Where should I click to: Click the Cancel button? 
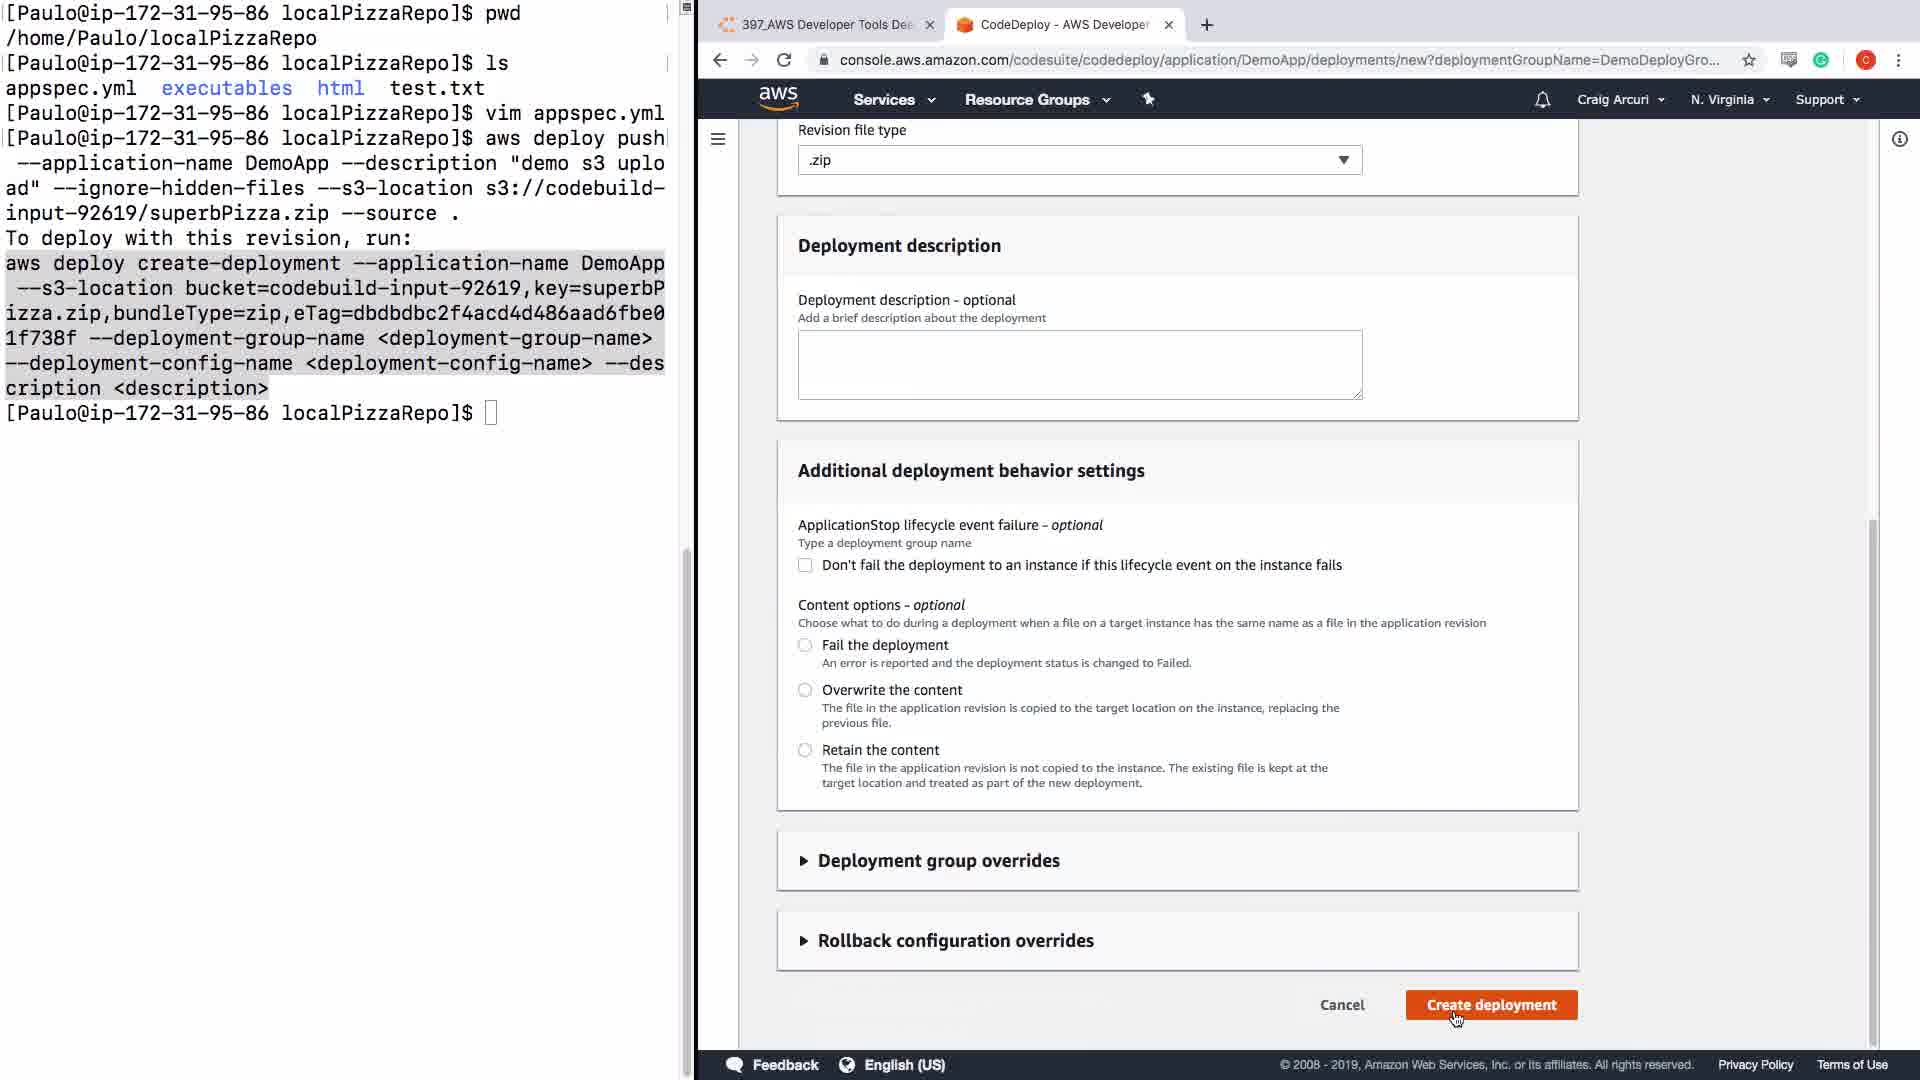point(1341,1005)
